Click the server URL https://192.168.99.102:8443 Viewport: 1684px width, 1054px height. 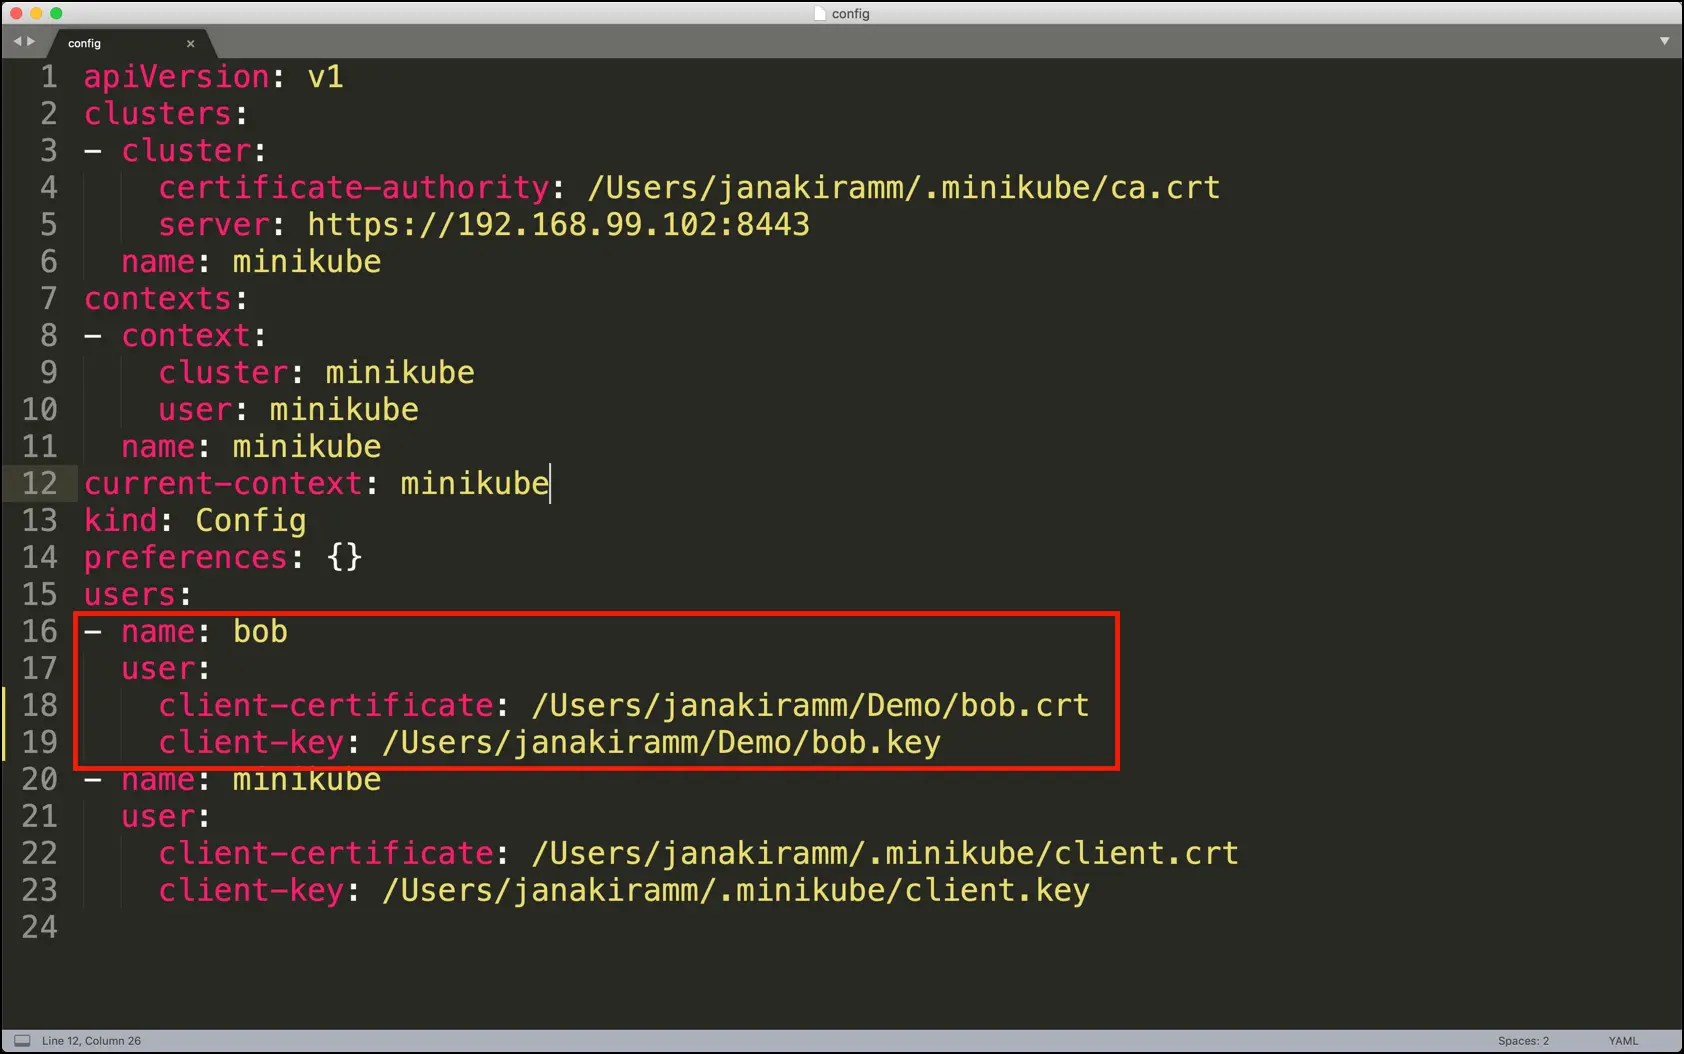click(558, 225)
